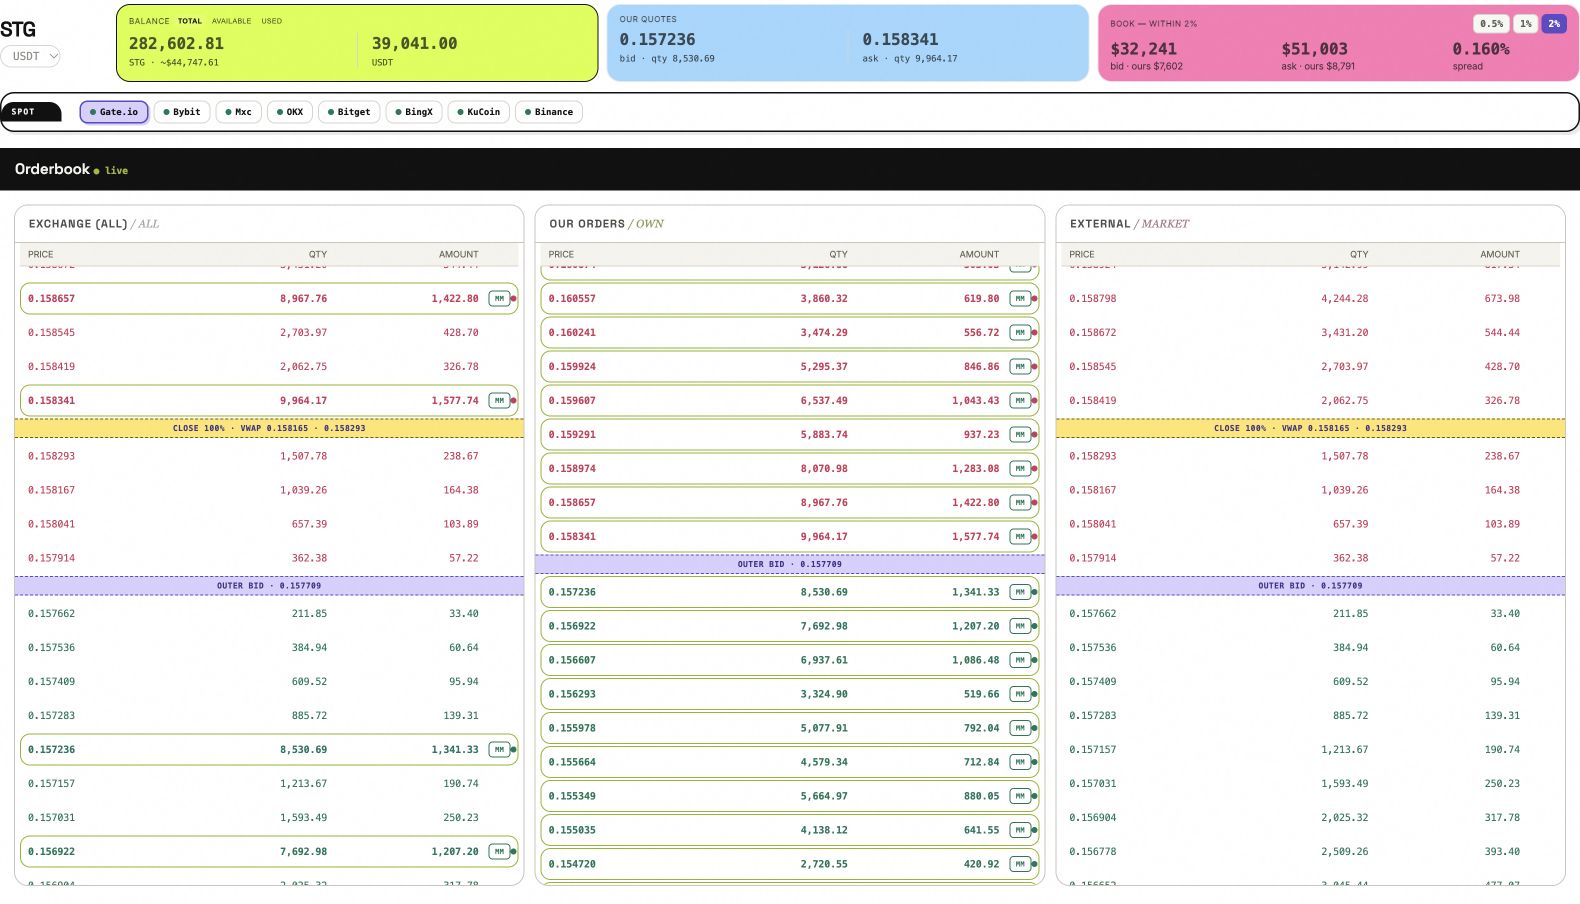
Task: Click MM badge on 0.160557 order in Our Orders
Action: [1020, 298]
